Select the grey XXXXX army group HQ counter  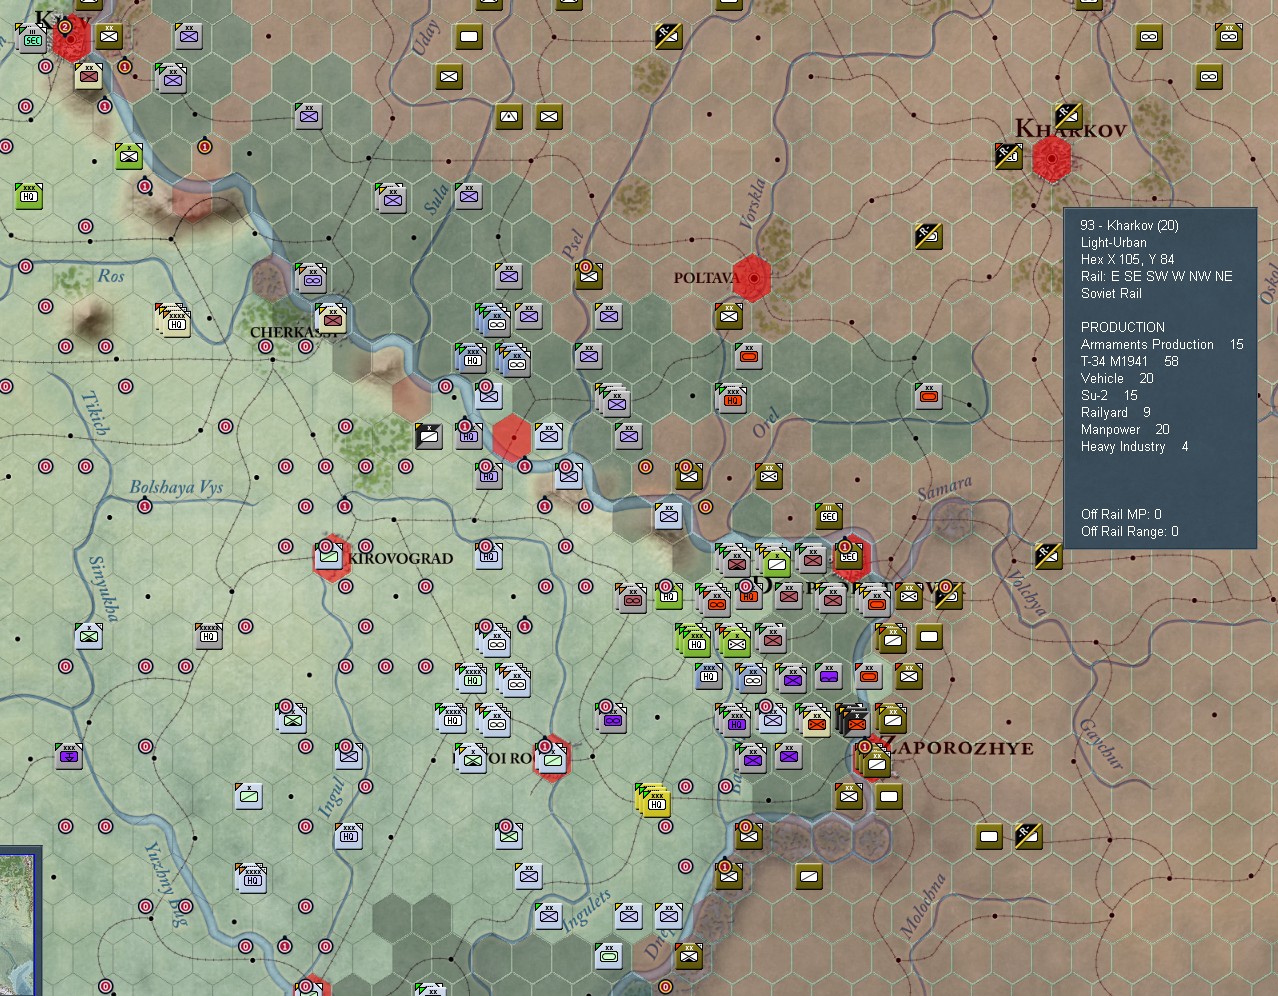click(x=208, y=634)
